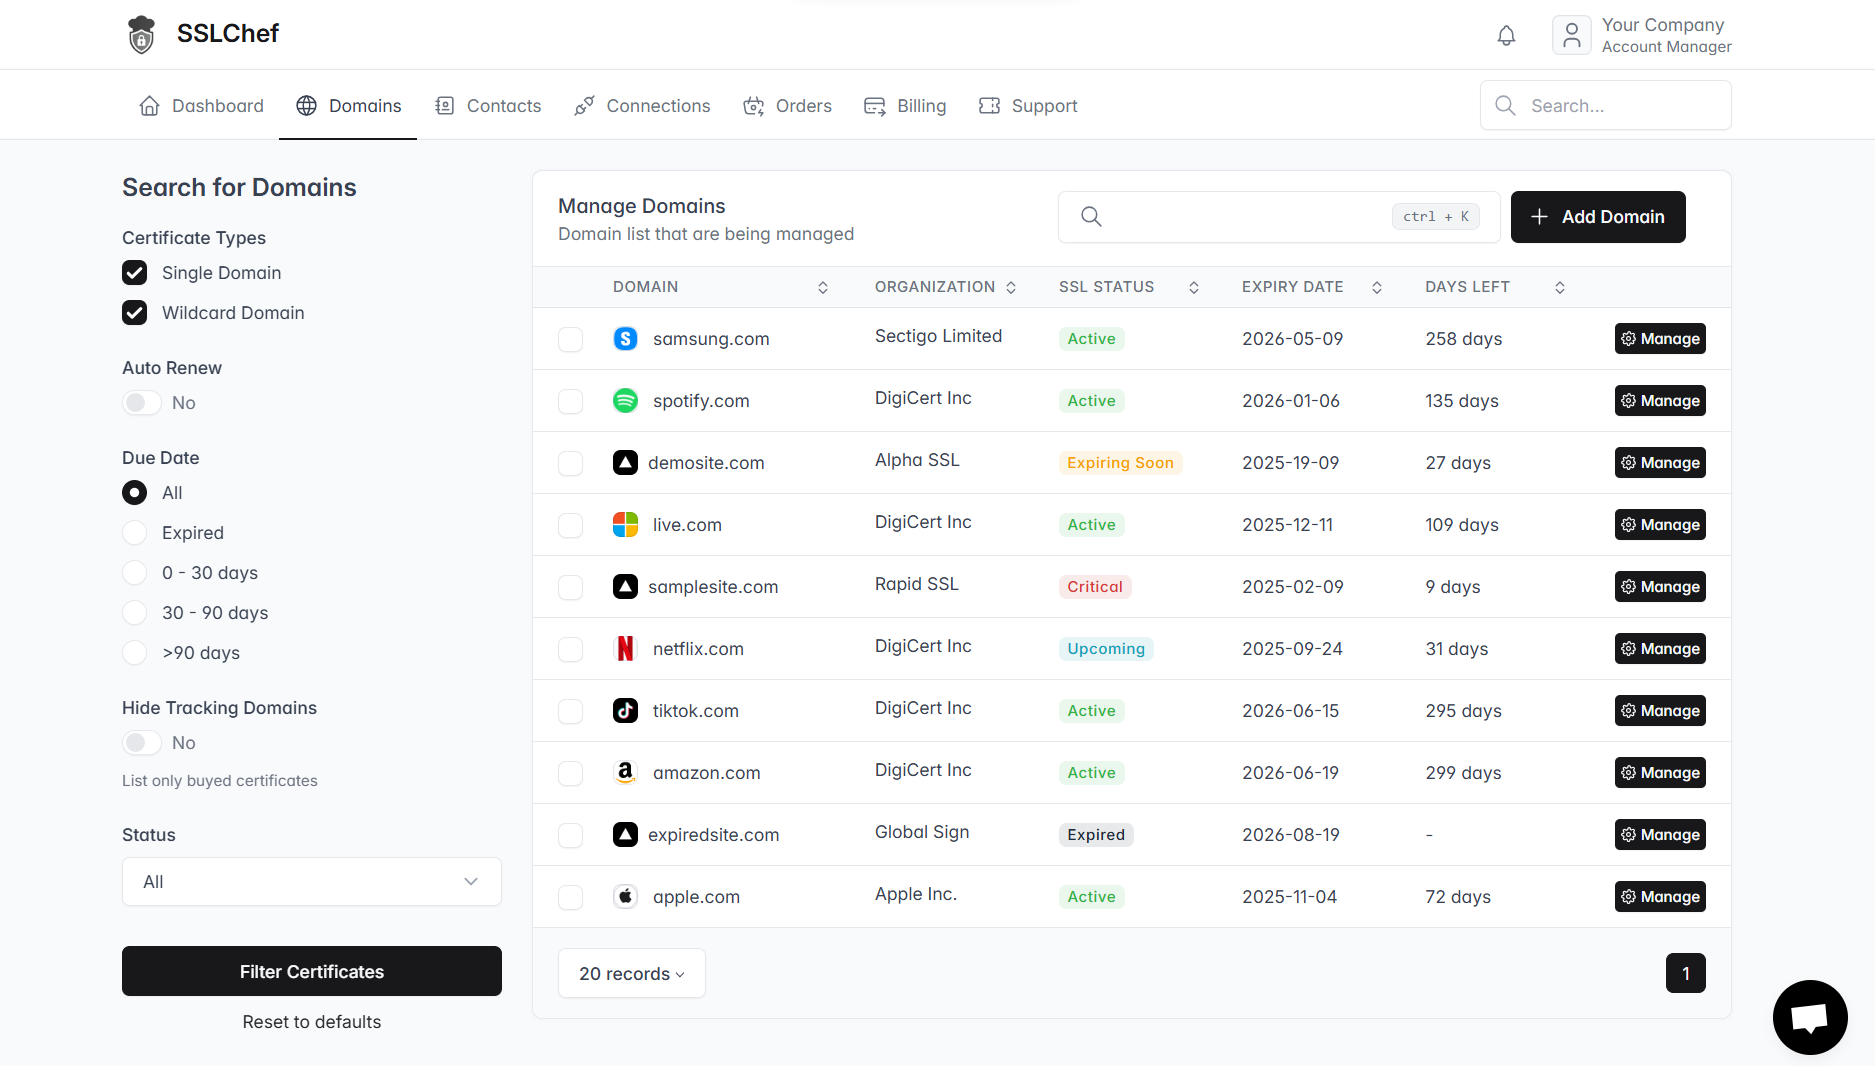Sort by Days Left column arrows
1875x1066 pixels.
point(1560,288)
